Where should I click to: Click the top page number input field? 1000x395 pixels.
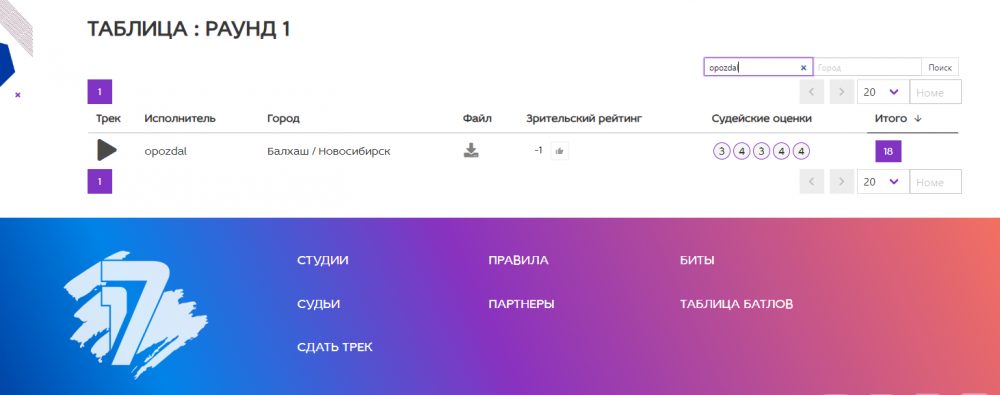[936, 92]
